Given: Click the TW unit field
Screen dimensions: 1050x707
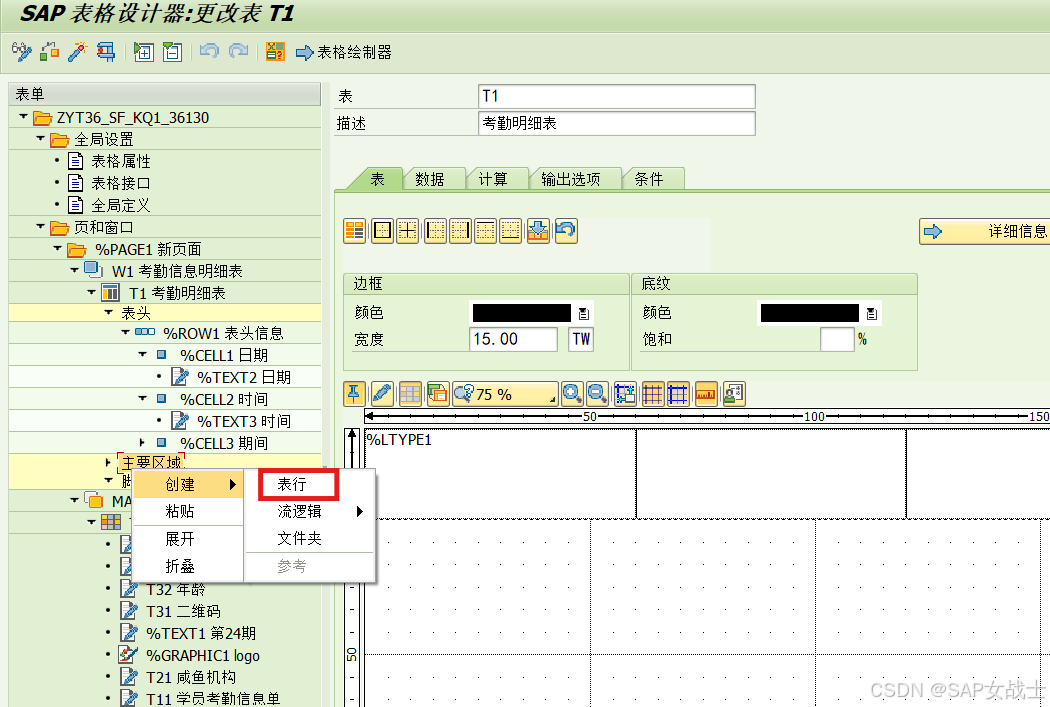Looking at the screenshot, I should coord(581,339).
